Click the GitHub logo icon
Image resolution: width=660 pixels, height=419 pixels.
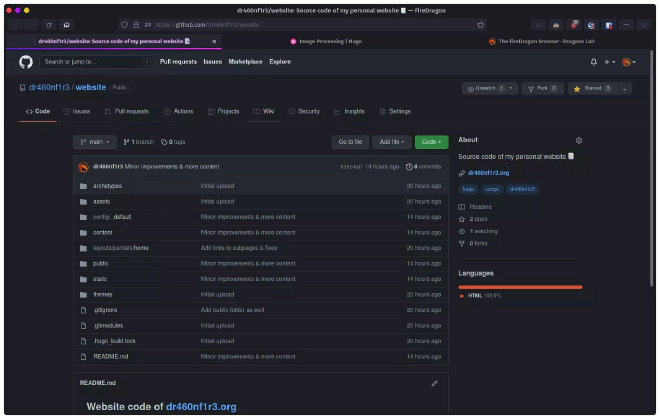26,62
